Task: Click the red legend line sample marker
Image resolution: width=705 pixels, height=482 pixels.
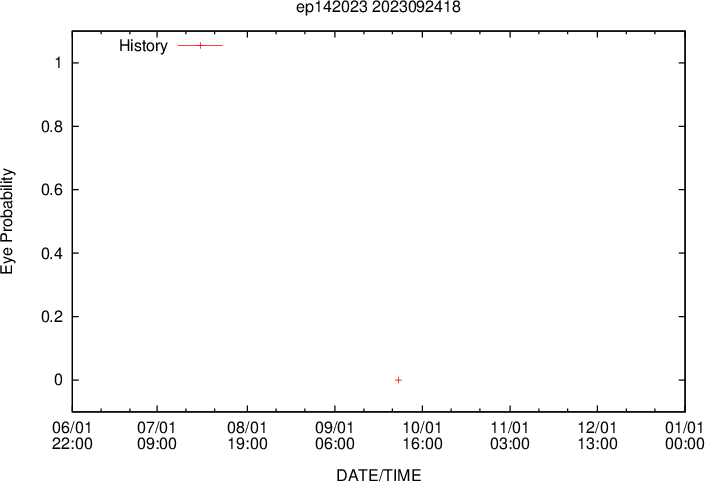Action: 201,45
